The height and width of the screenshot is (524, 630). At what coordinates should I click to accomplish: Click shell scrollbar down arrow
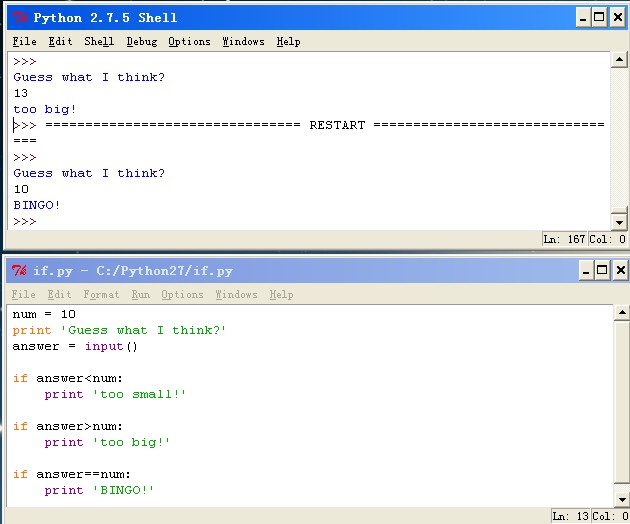(619, 222)
